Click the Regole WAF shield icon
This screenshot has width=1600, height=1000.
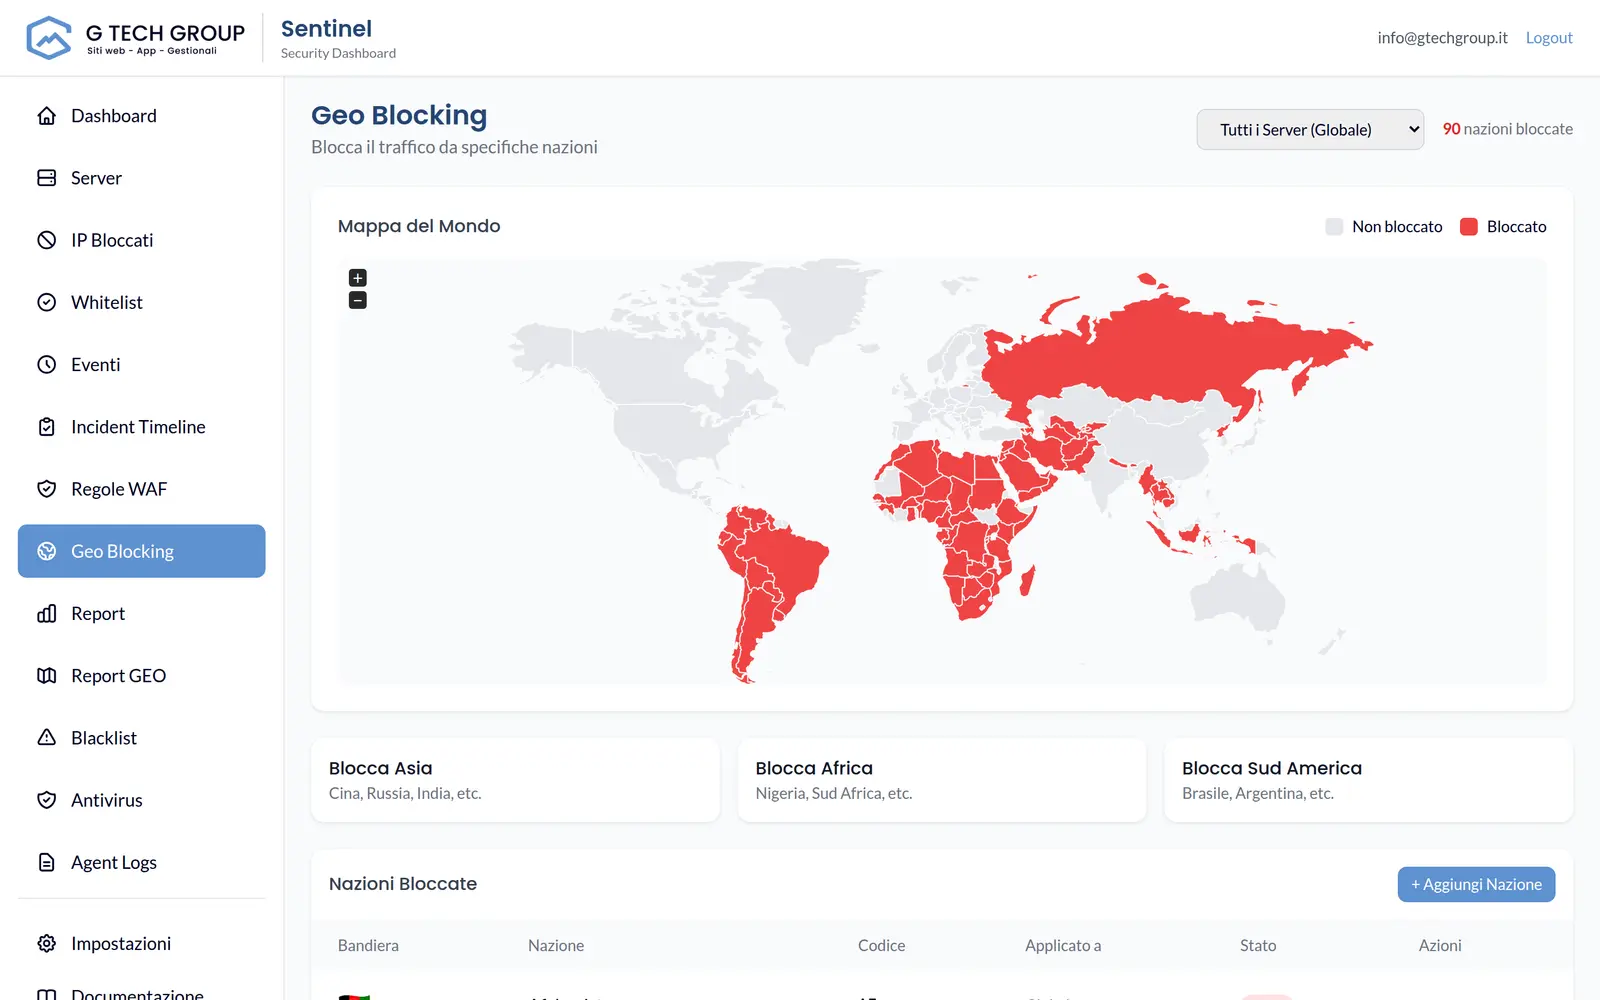(x=47, y=489)
